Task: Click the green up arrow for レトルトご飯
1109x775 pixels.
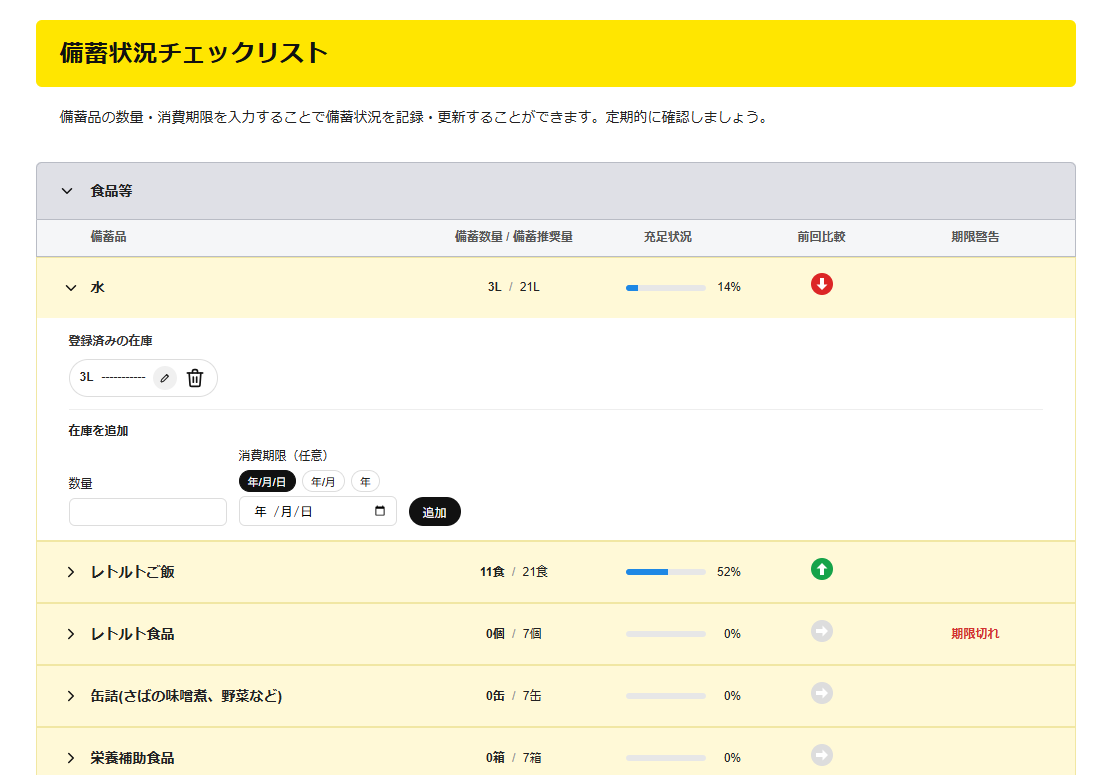Action: pyautogui.click(x=822, y=570)
